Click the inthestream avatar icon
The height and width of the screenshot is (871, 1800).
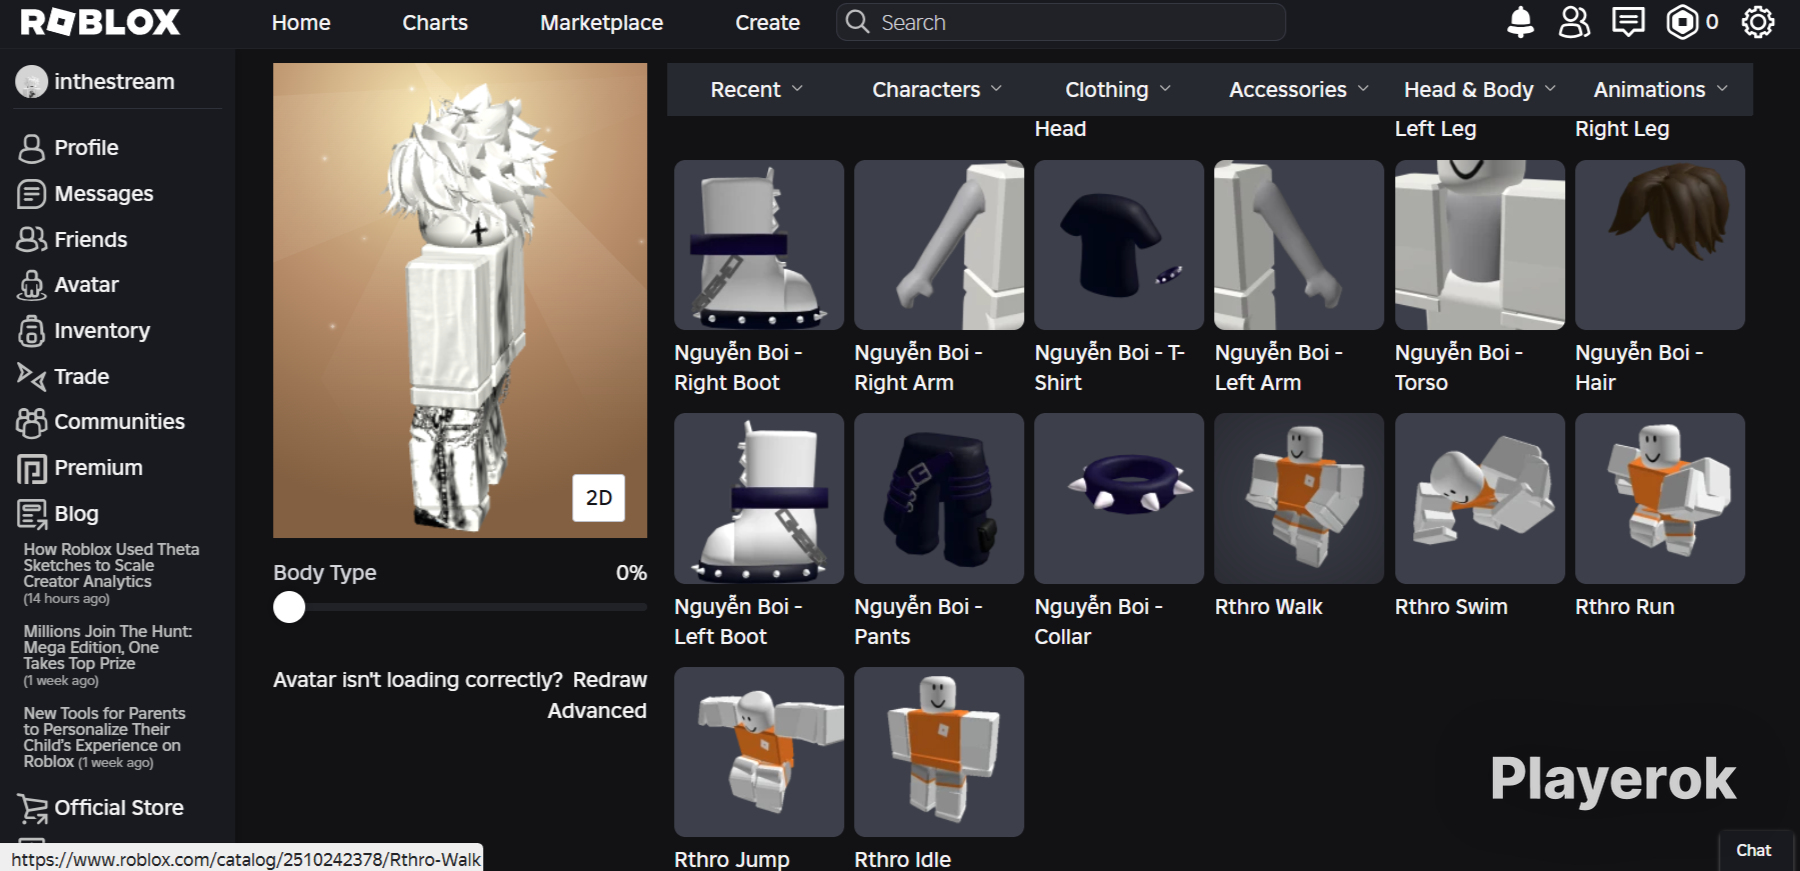pyautogui.click(x=32, y=82)
